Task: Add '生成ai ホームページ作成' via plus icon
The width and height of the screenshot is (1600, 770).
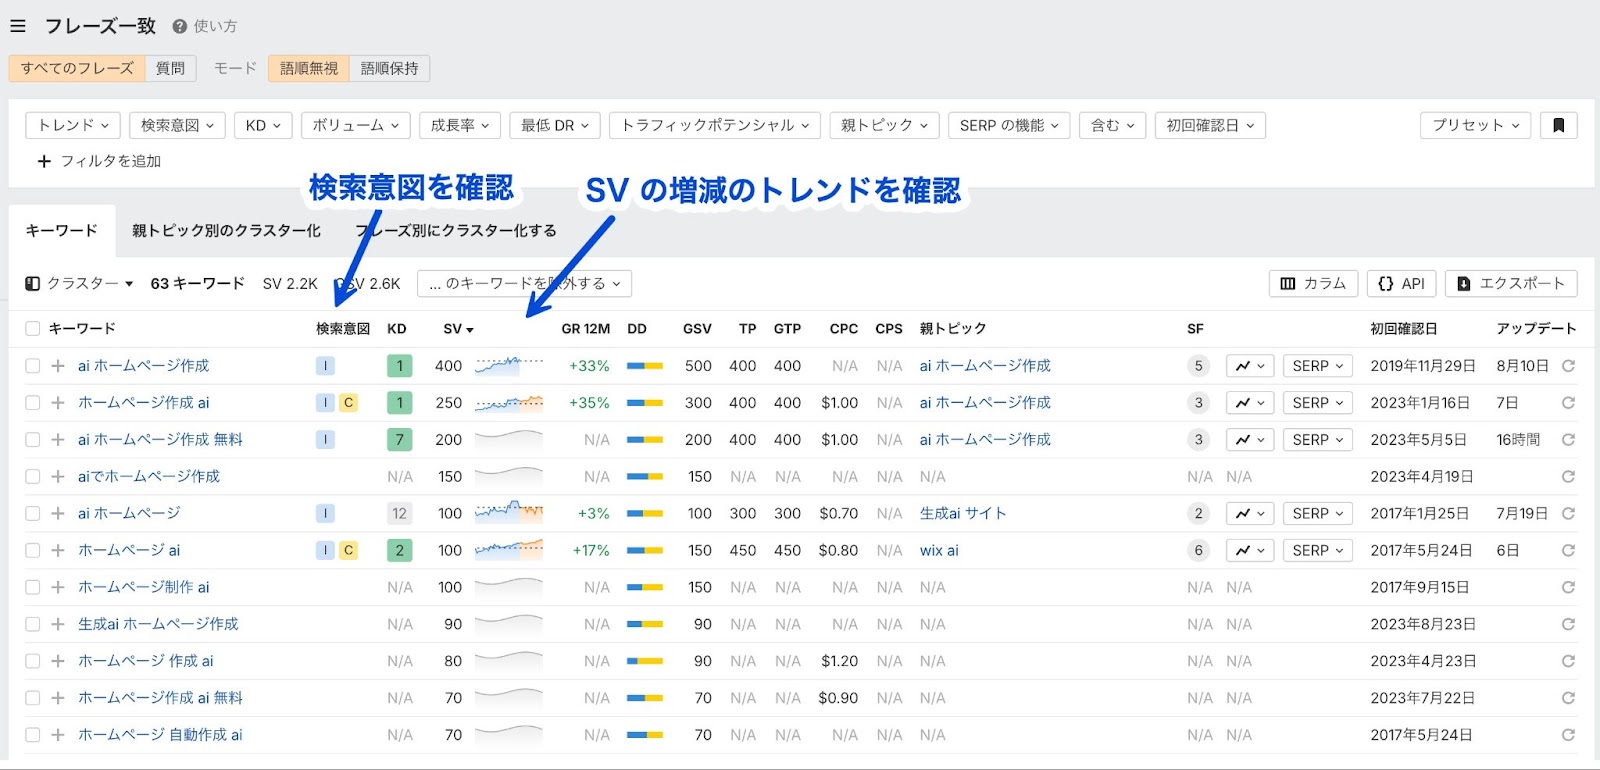Action: tap(58, 624)
